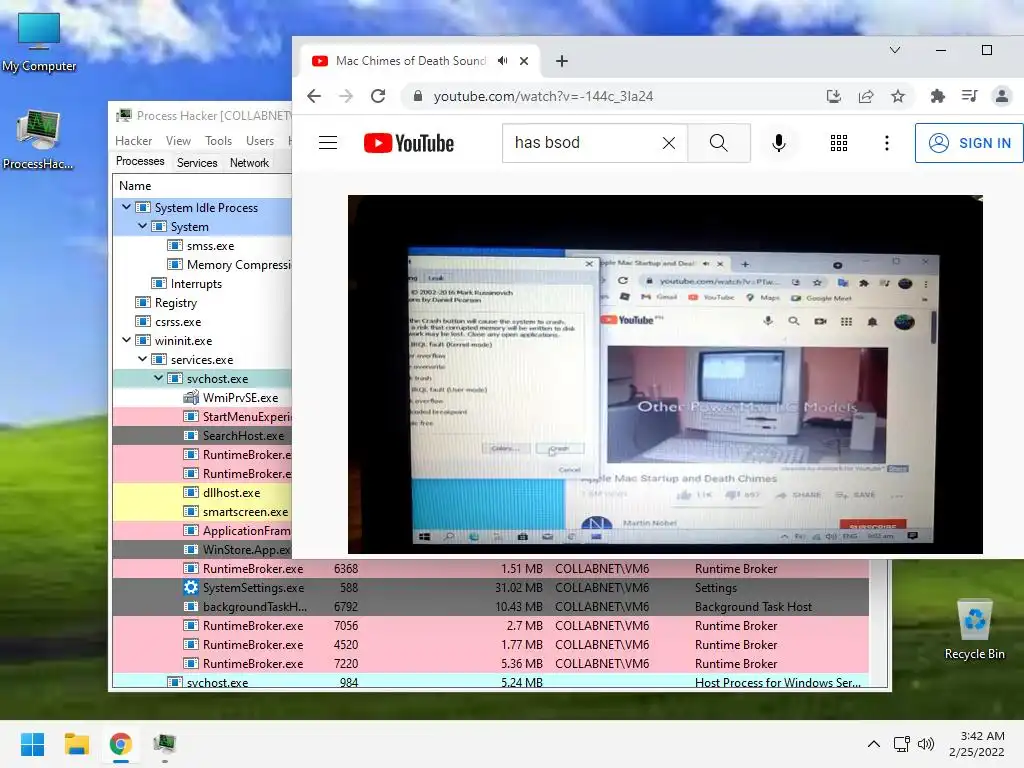
Task: Open Users menu in Process Hacker
Action: [x=260, y=140]
